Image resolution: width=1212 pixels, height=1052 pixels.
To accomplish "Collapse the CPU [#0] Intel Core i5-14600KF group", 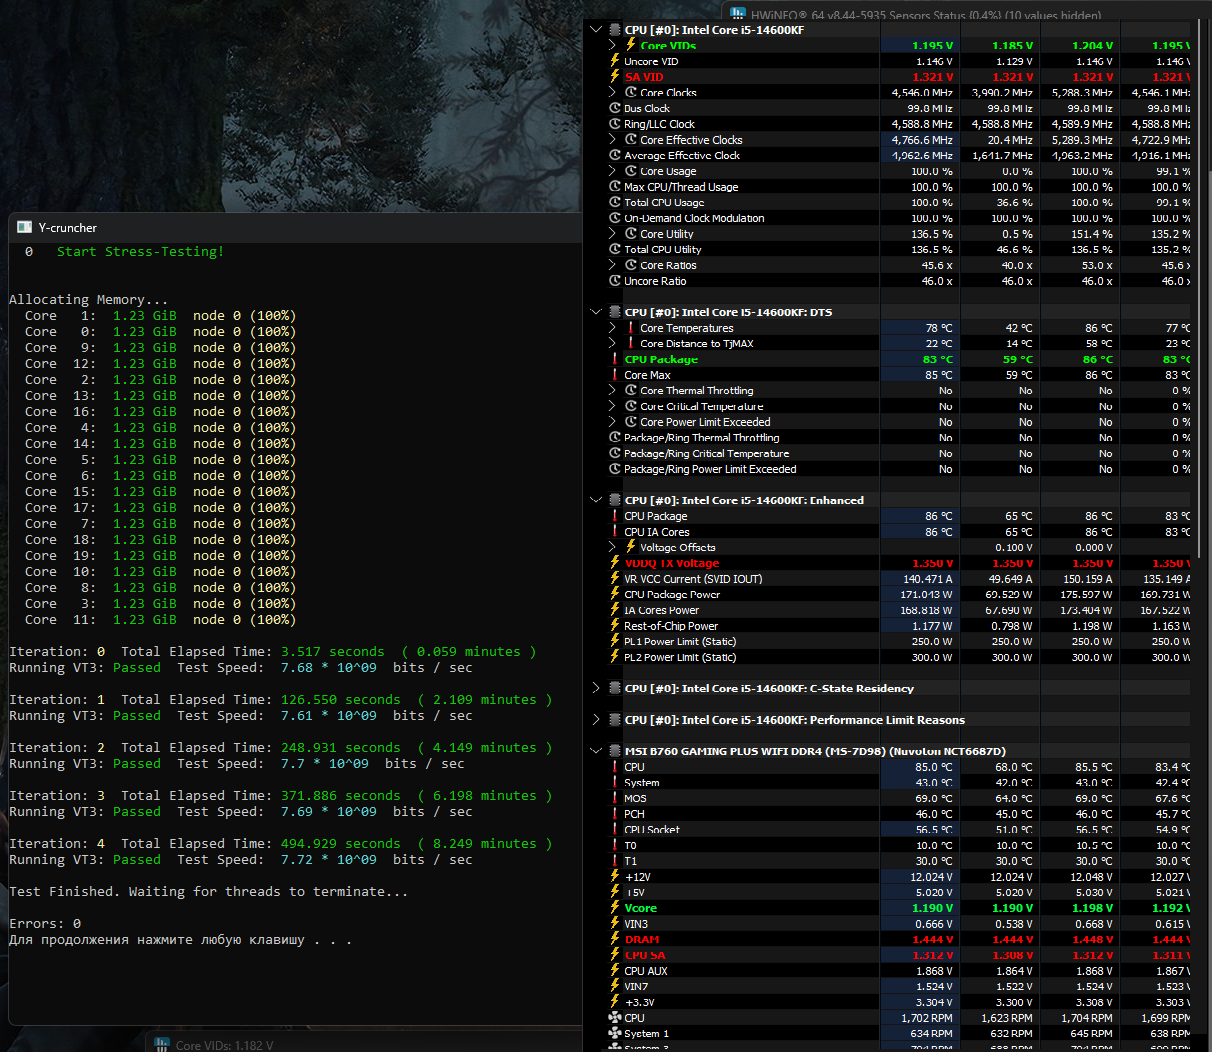I will click(x=597, y=30).
